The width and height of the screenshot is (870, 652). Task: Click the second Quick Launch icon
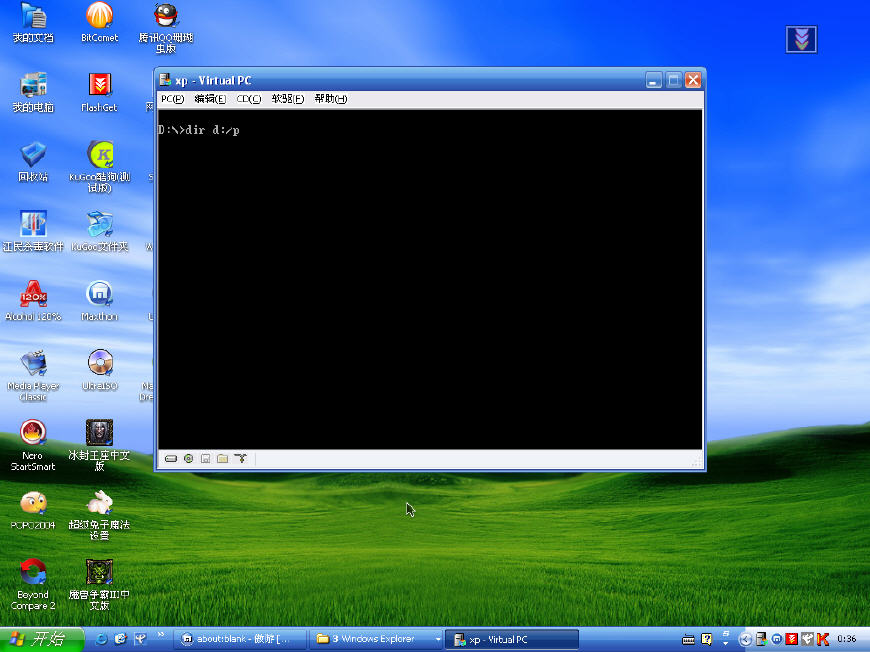(x=120, y=639)
